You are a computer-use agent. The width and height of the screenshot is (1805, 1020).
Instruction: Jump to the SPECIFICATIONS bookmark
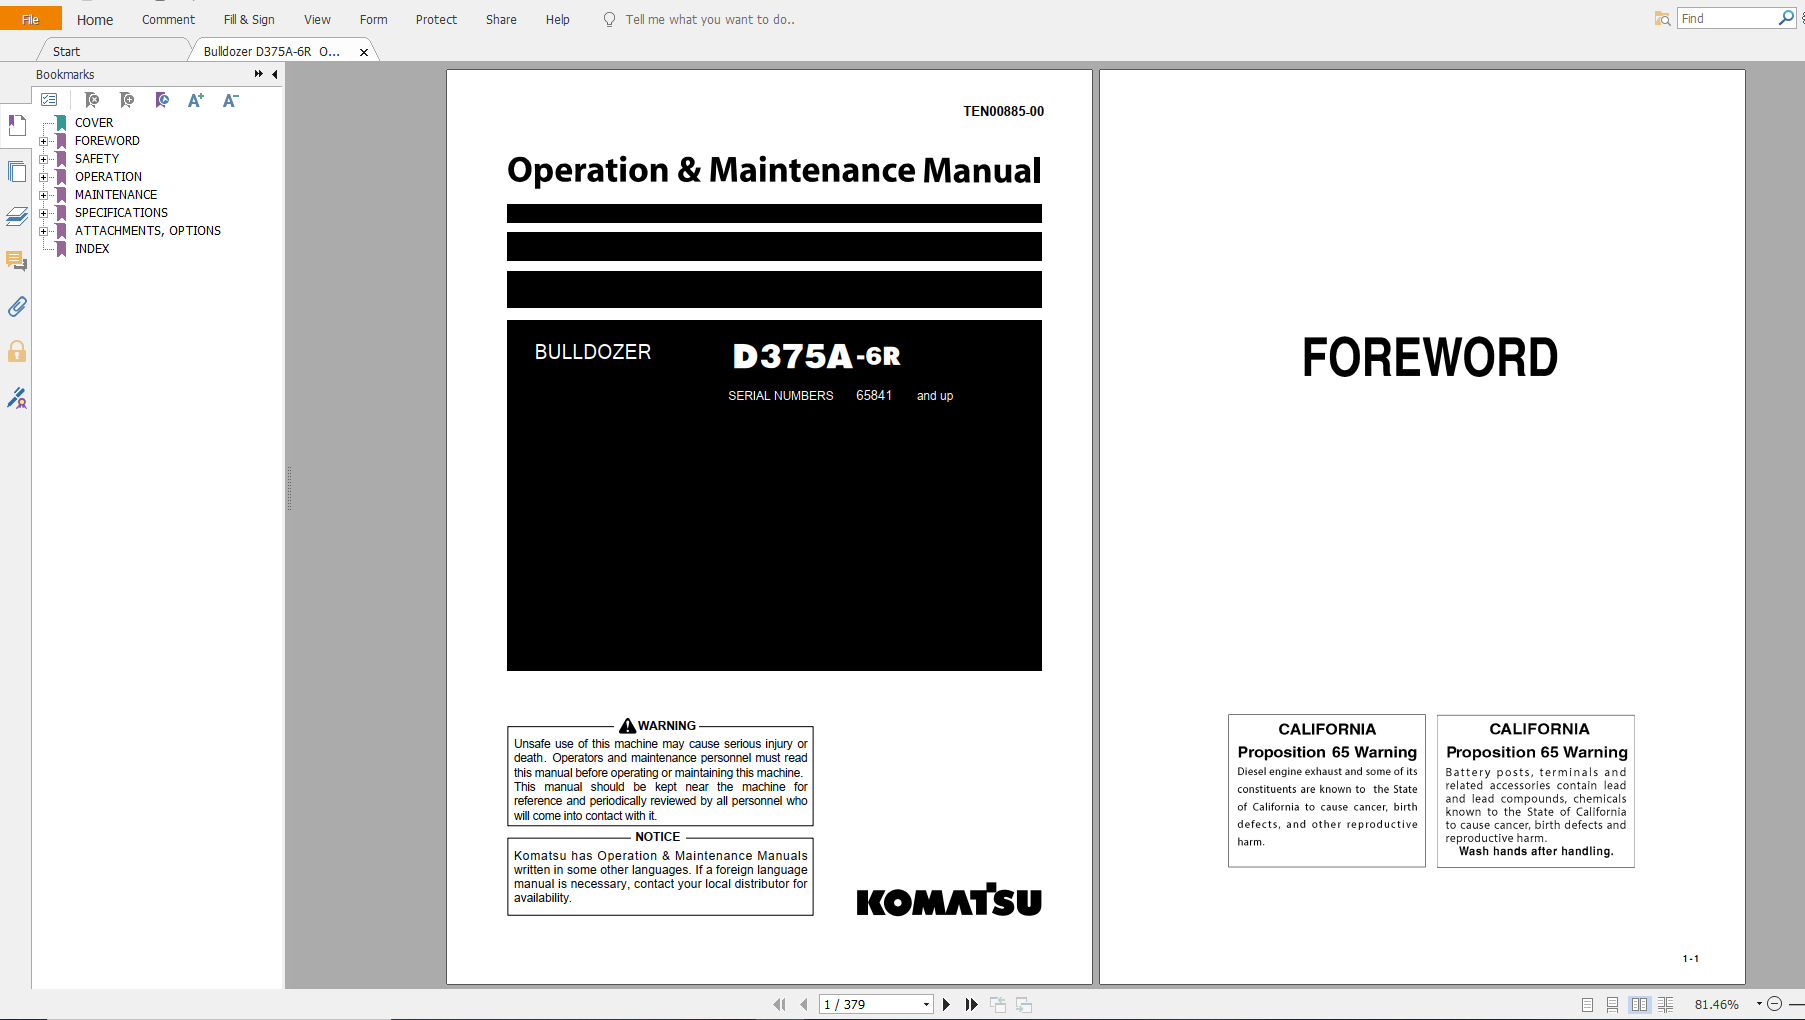(121, 213)
